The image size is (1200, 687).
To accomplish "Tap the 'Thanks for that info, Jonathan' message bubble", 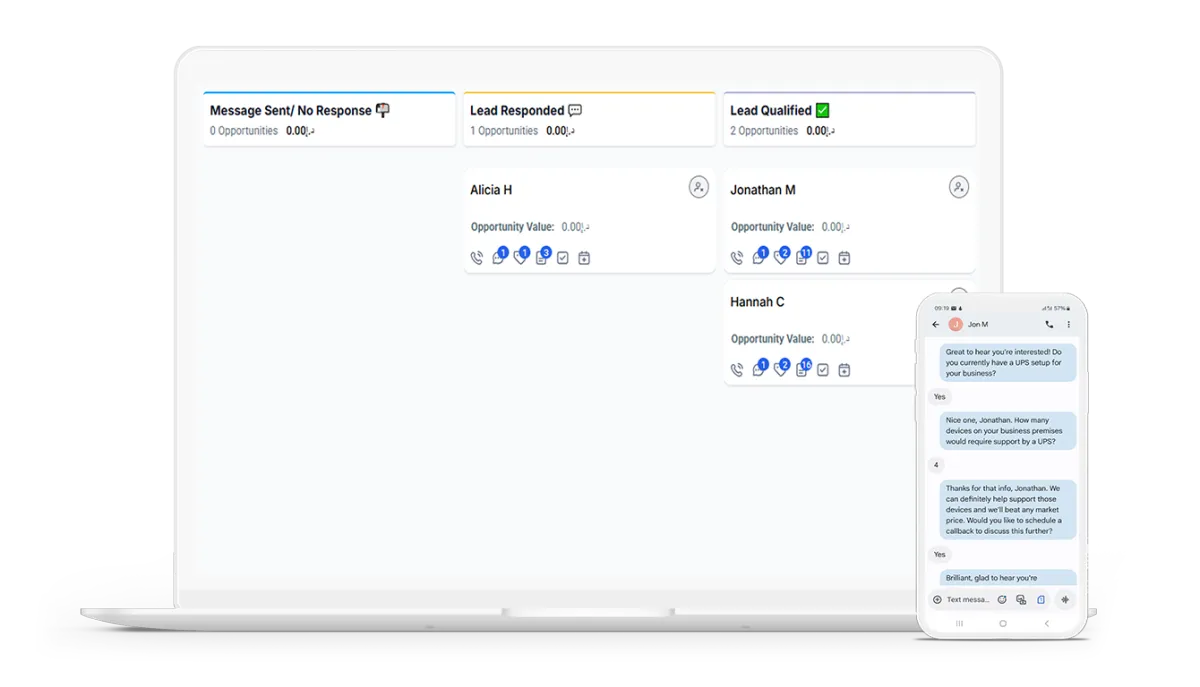I will 1008,510.
